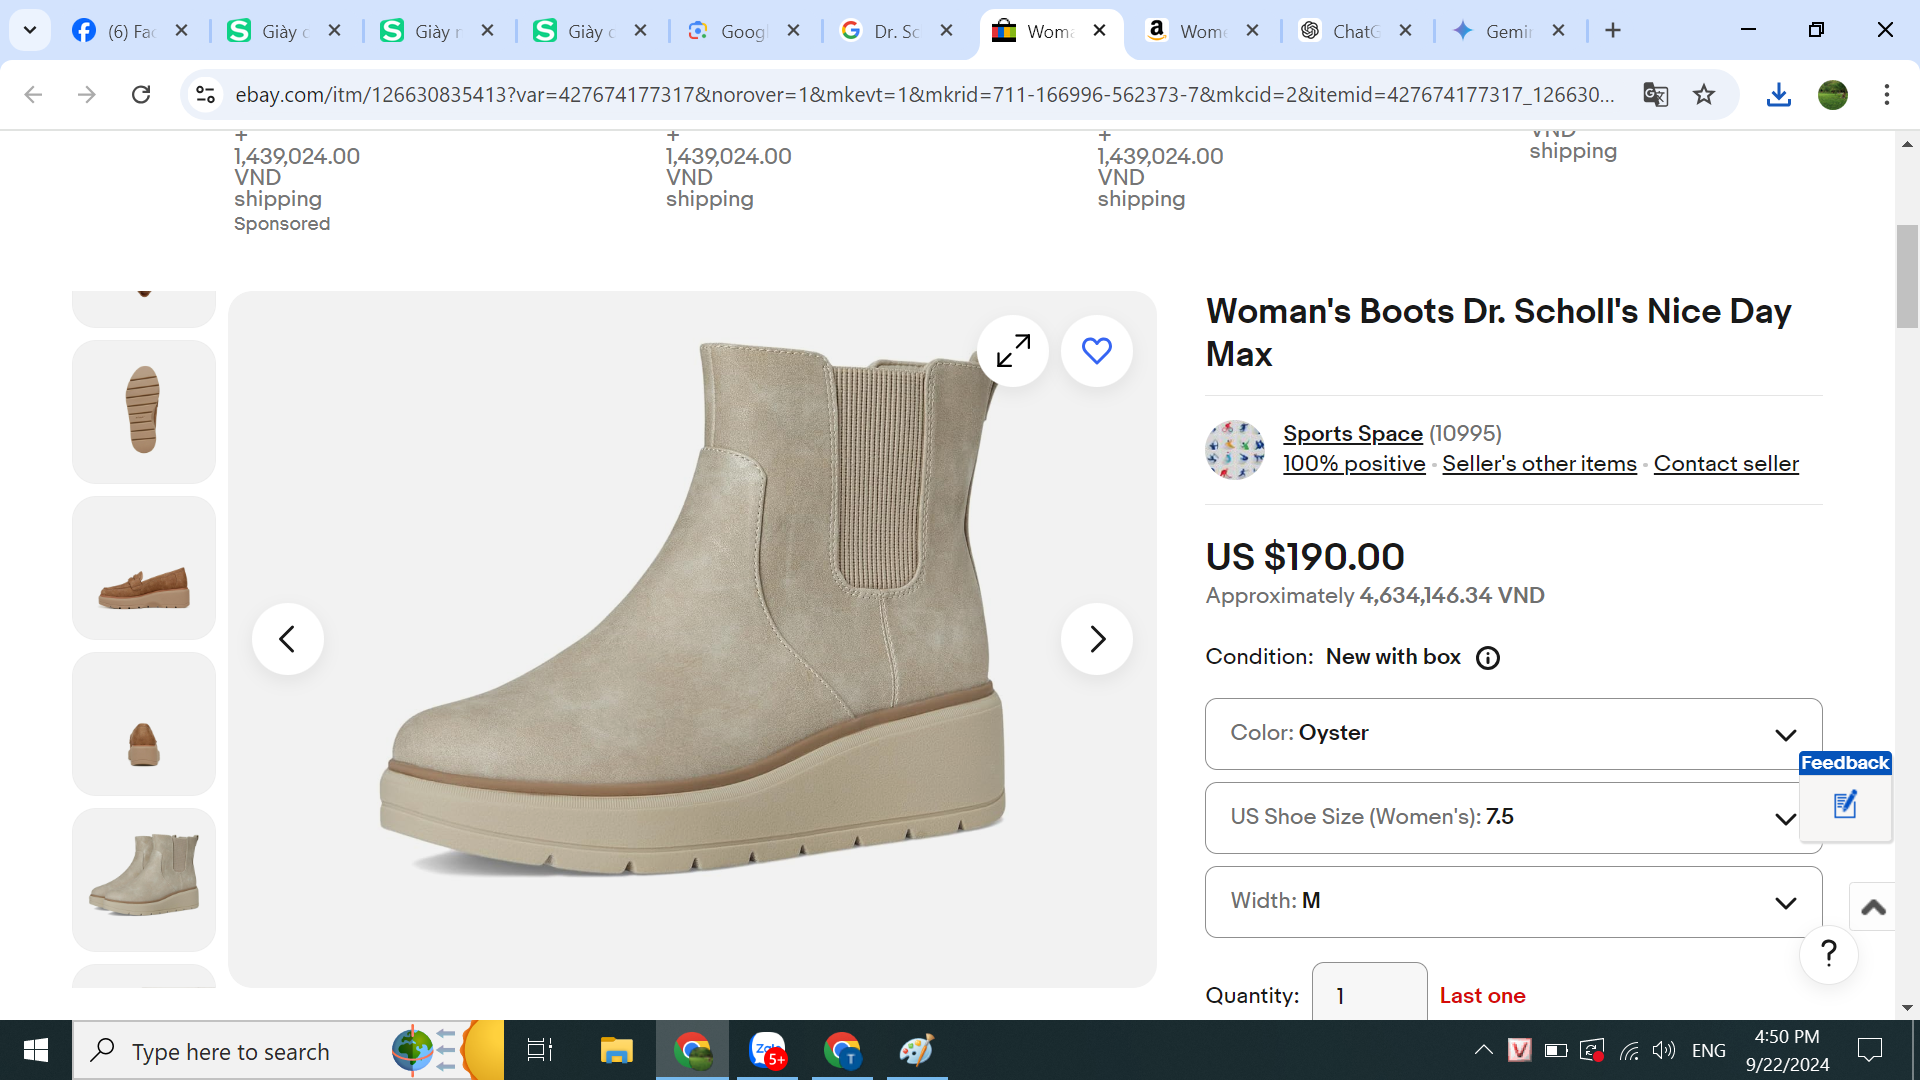The width and height of the screenshot is (1920, 1080).
Task: Expand the US Shoe Size dropdown
Action: (1513, 818)
